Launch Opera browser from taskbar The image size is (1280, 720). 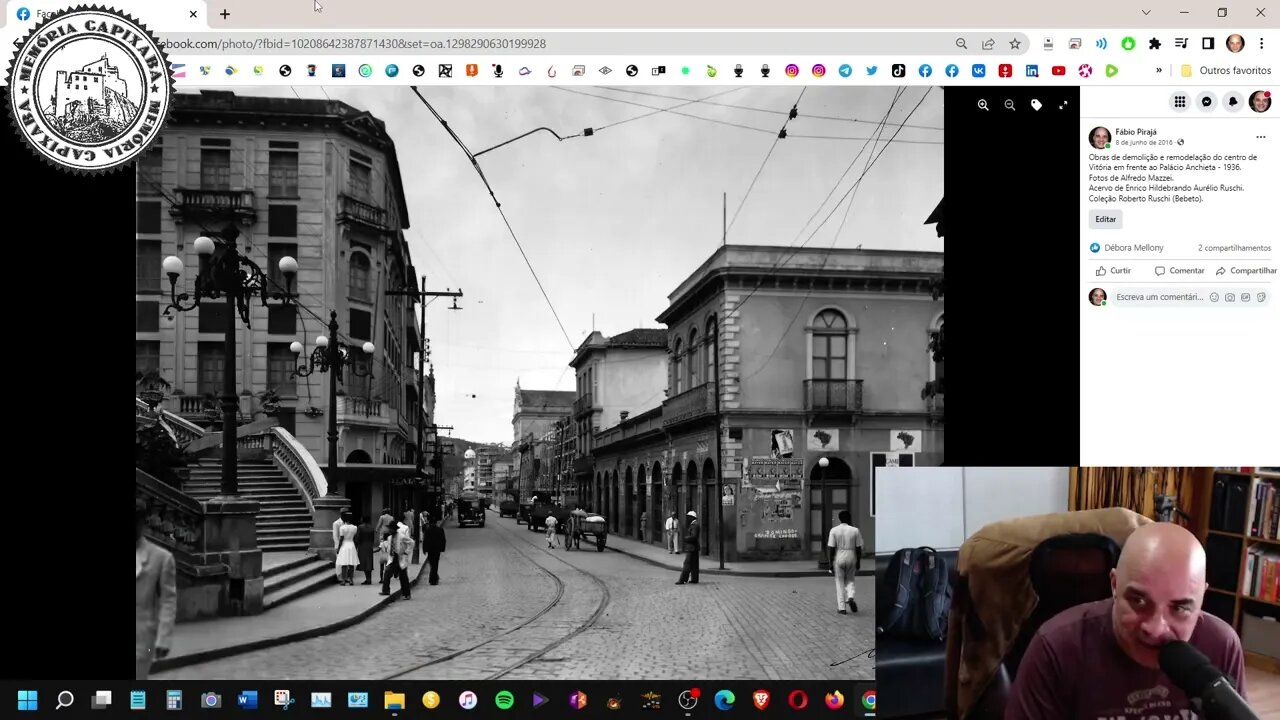pyautogui.click(x=797, y=700)
